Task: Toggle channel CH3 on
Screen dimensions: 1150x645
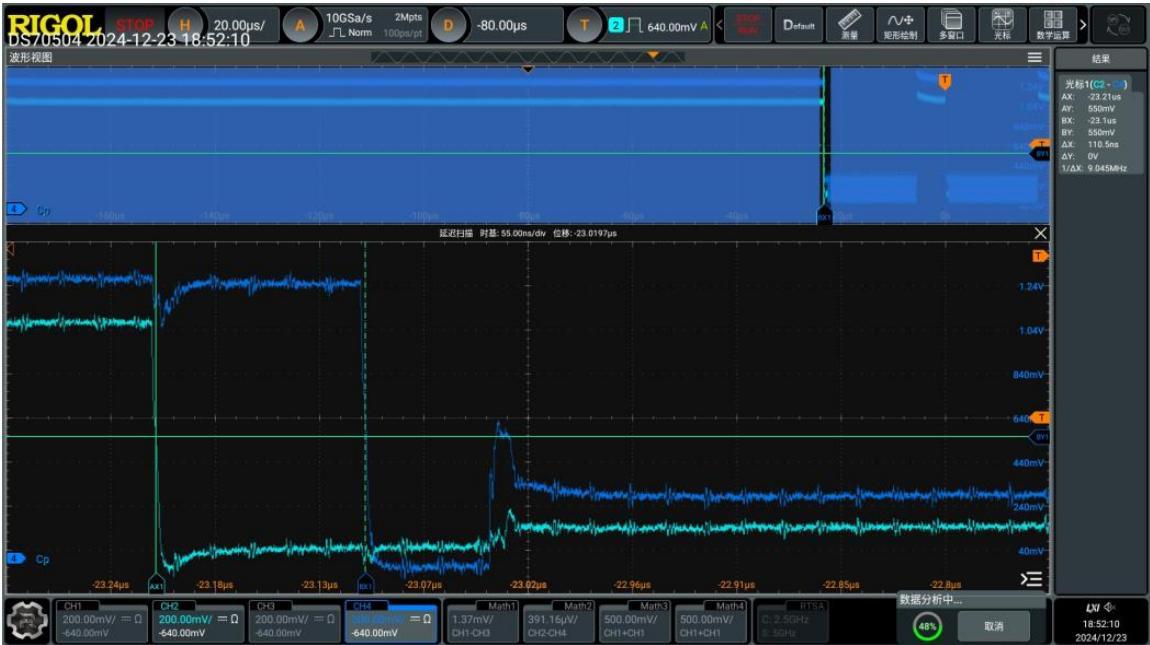Action: [x=294, y=621]
